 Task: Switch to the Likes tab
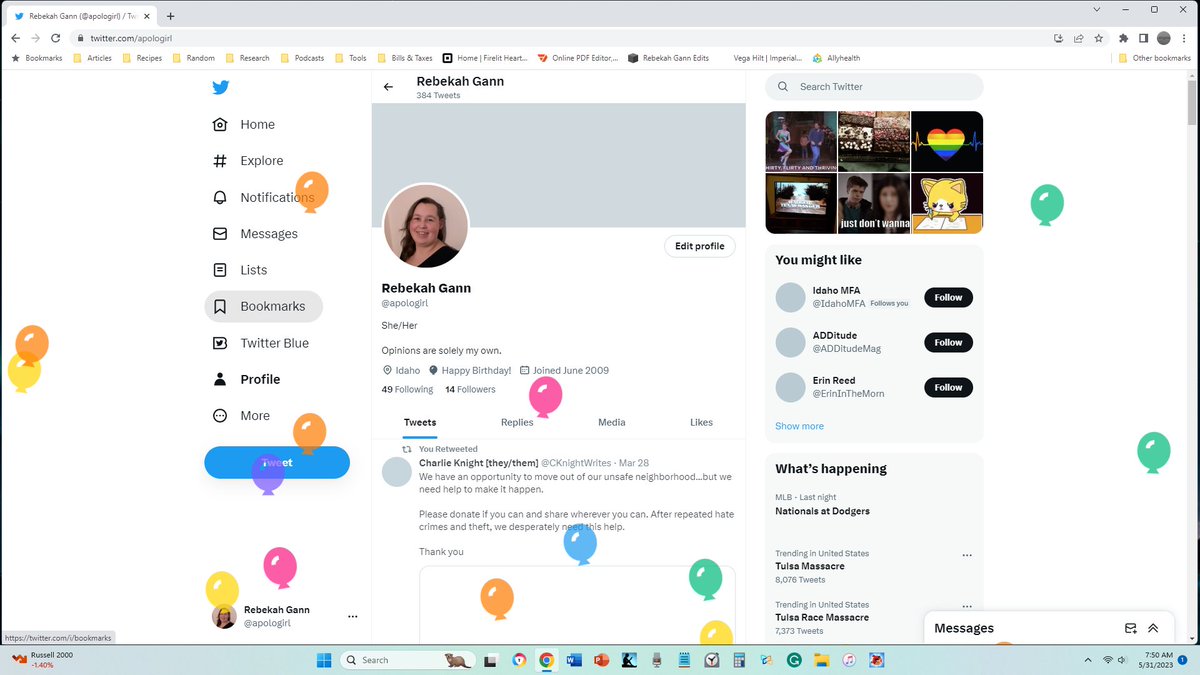[x=702, y=422]
